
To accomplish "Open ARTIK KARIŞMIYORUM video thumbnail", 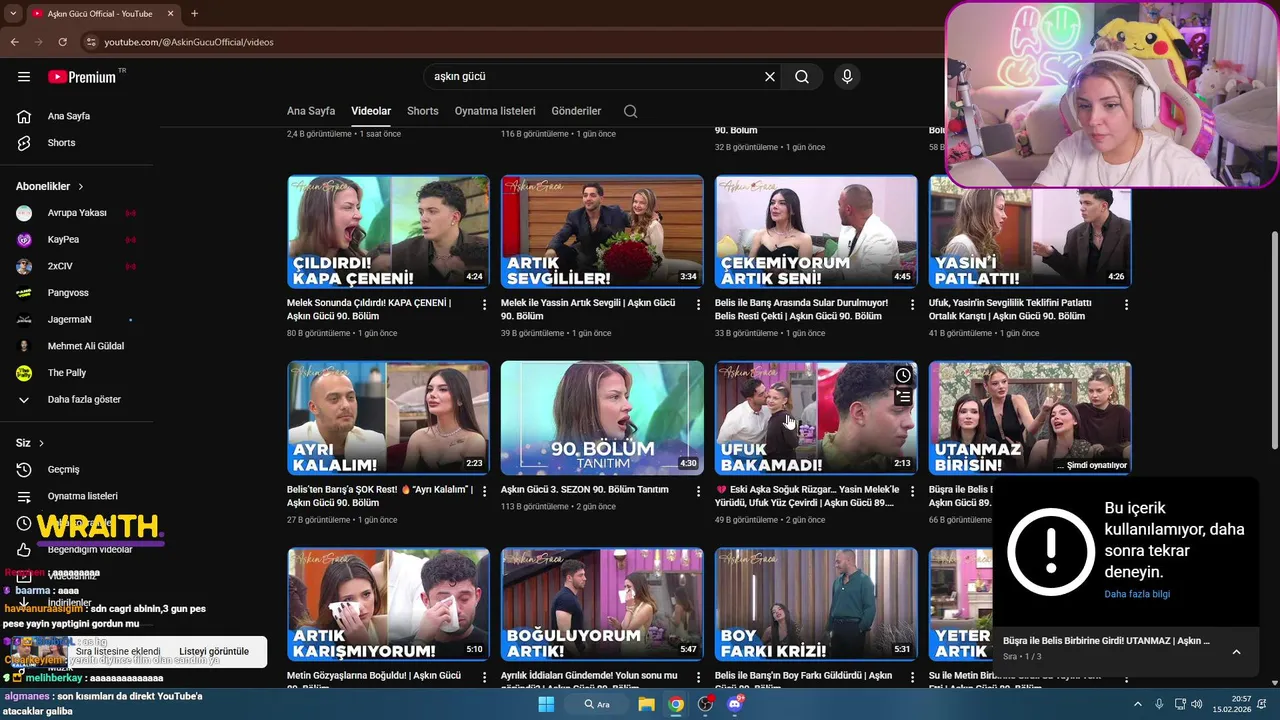I will pyautogui.click(x=388, y=604).
